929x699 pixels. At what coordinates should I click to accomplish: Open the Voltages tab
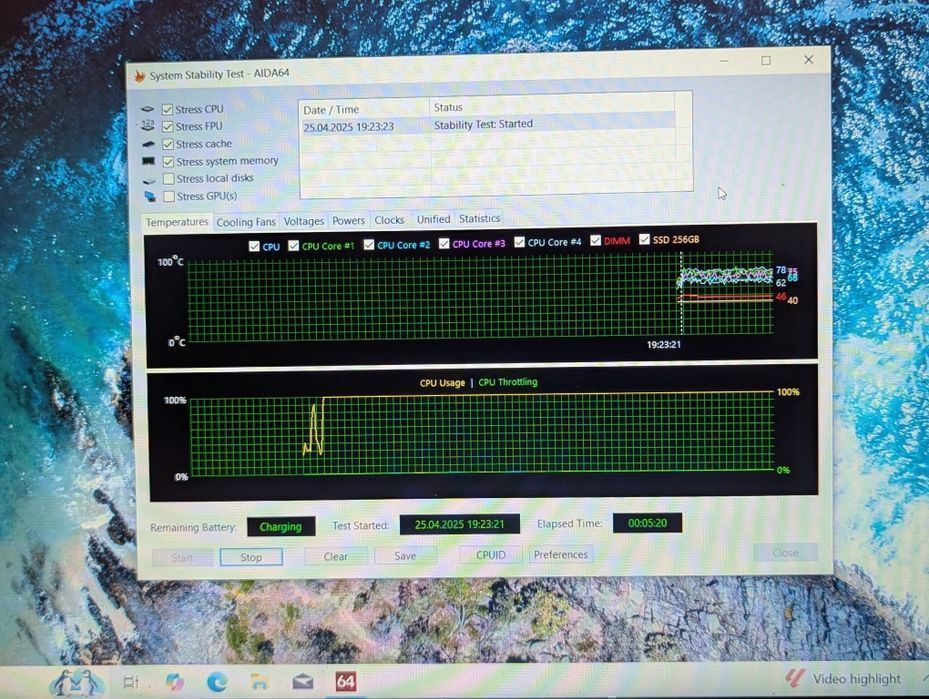303,221
